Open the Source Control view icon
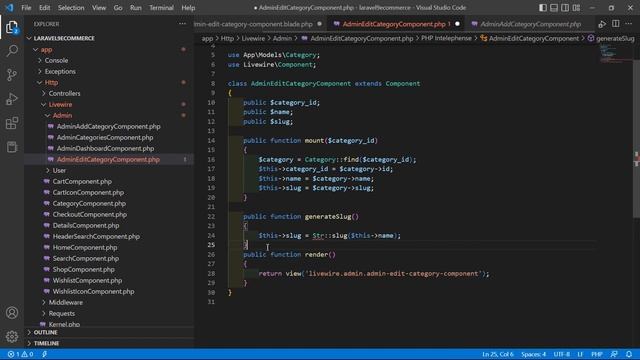The height and width of the screenshot is (360, 640). (12, 75)
